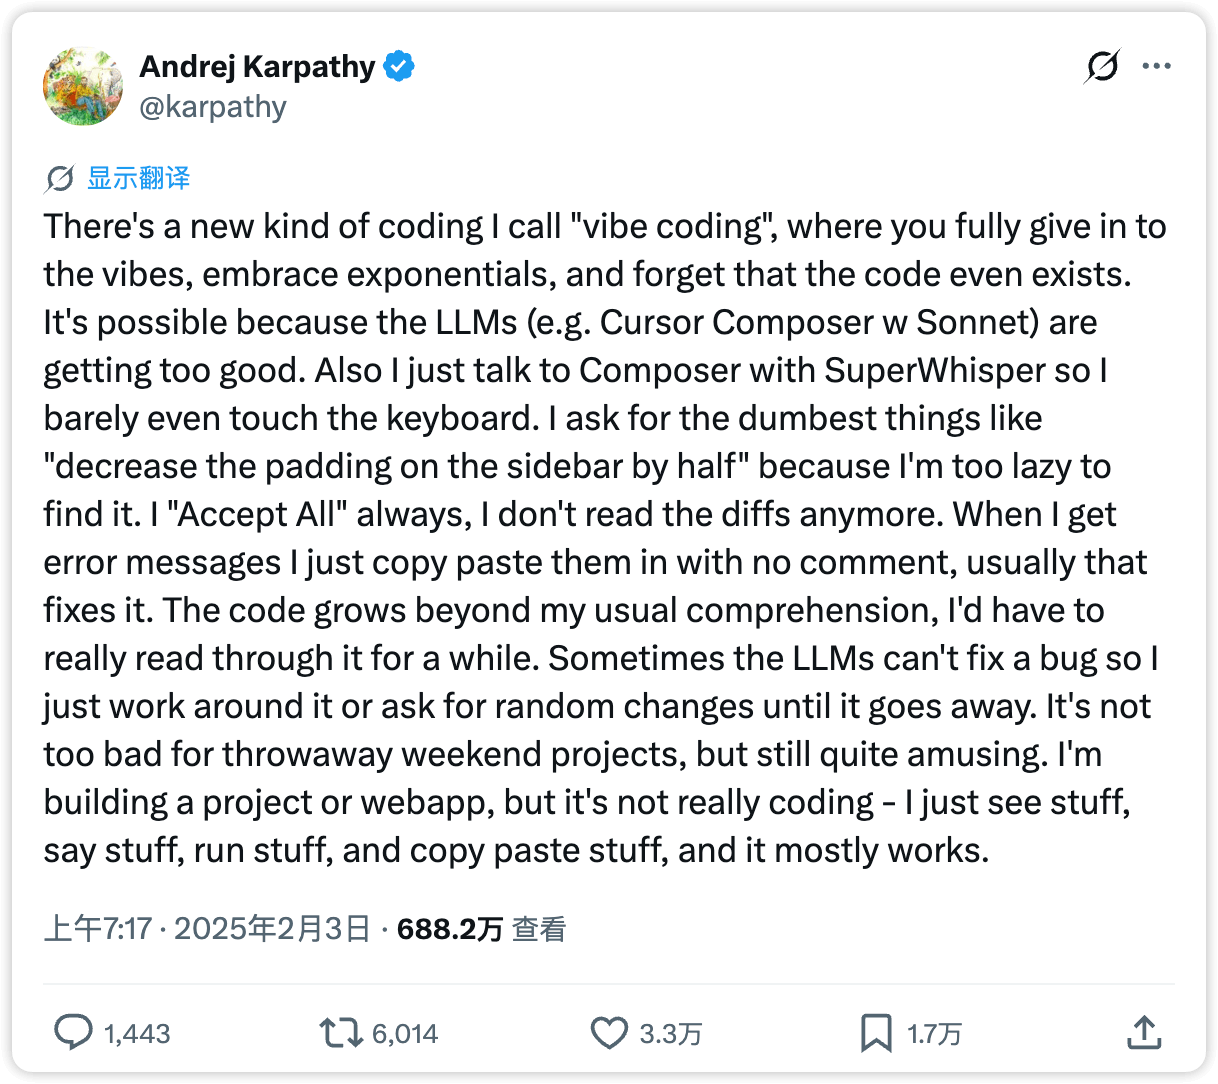Click the 688.2万 查看 view count
Viewport: 1218px width, 1084px height.
click(481, 929)
